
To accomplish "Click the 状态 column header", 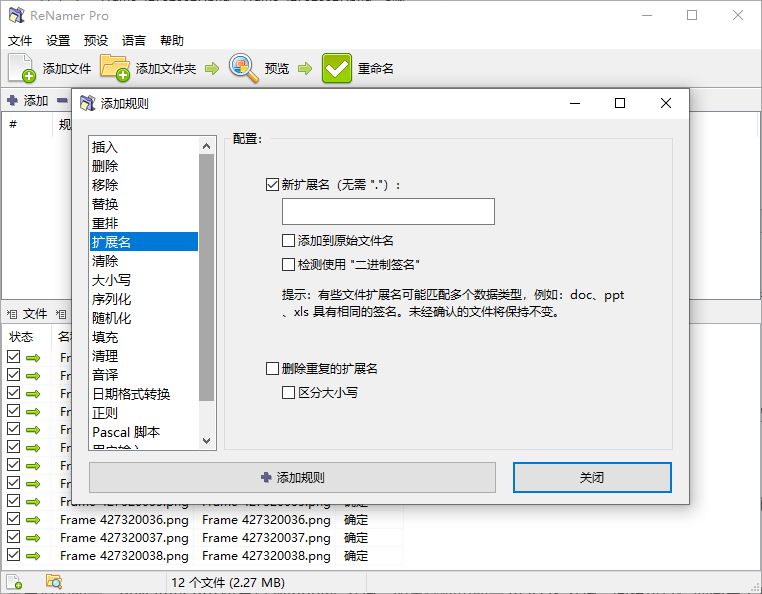I will (21, 336).
